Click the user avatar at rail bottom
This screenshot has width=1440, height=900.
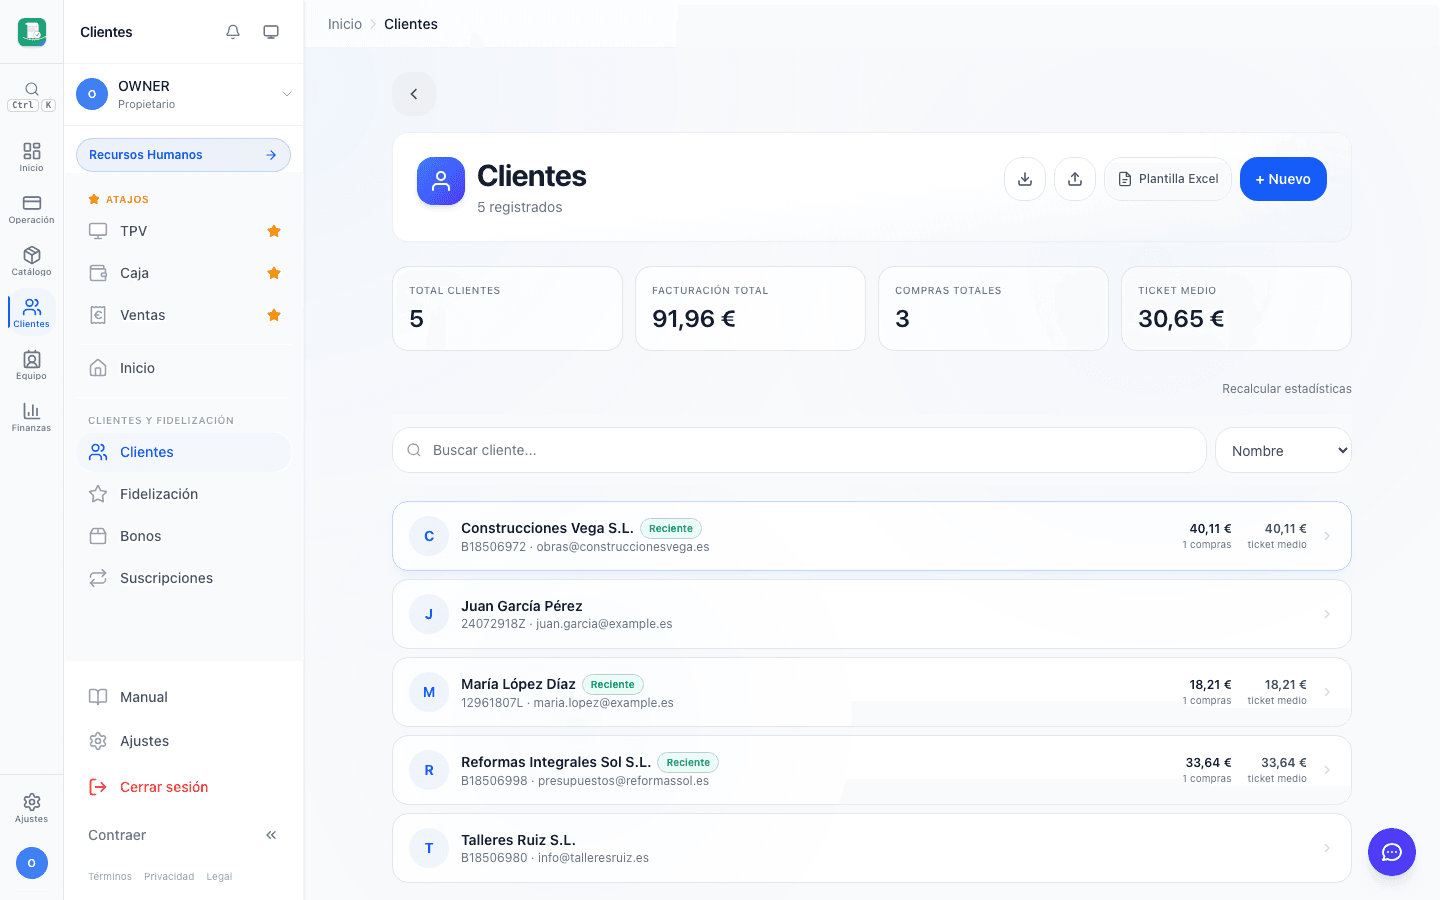click(x=32, y=863)
